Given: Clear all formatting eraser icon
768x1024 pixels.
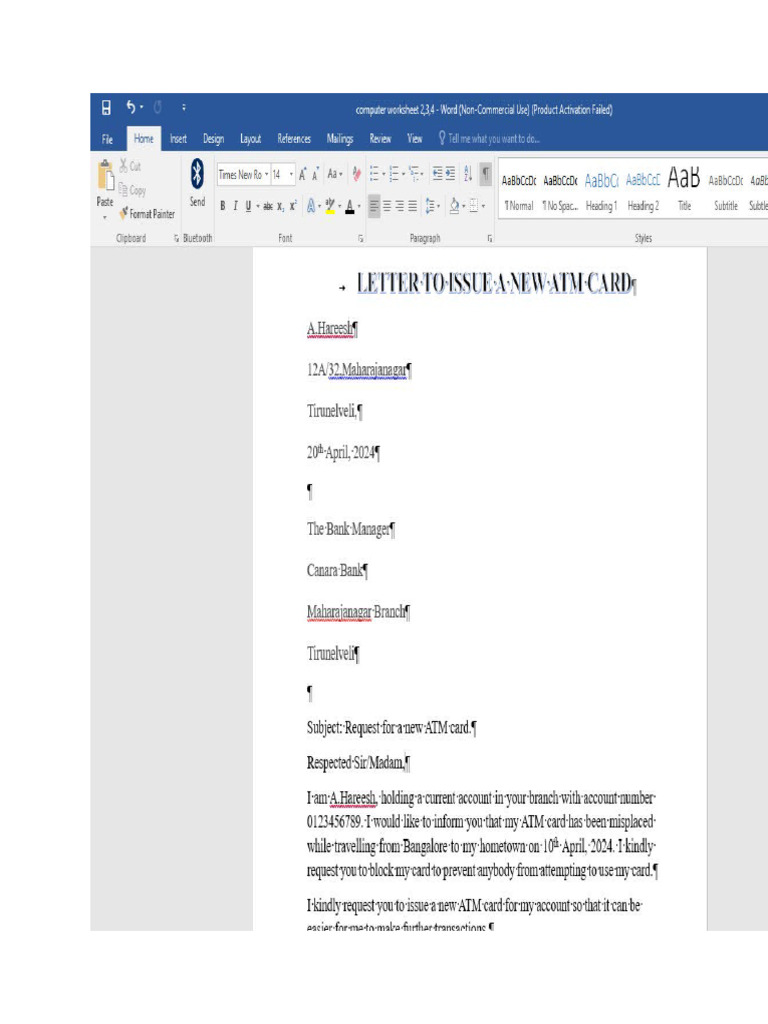Looking at the screenshot, I should [356, 174].
